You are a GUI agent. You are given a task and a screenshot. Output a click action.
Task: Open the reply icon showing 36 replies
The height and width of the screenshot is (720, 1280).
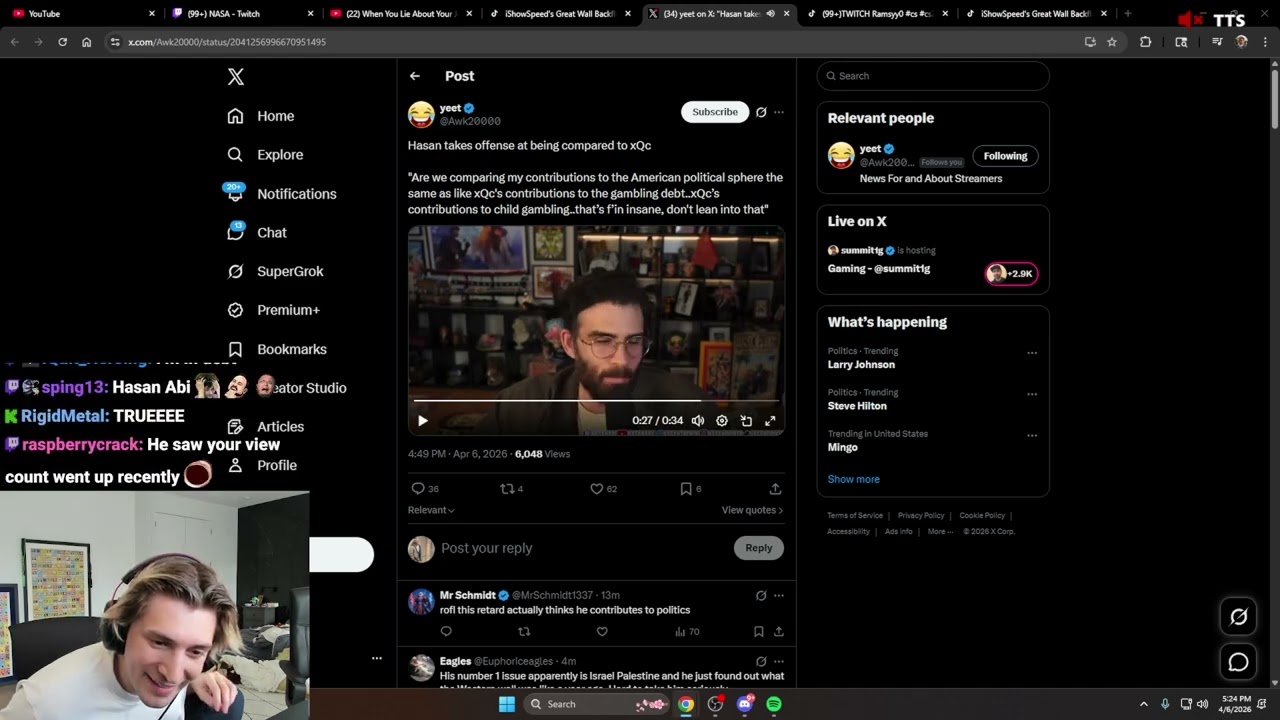tap(425, 489)
